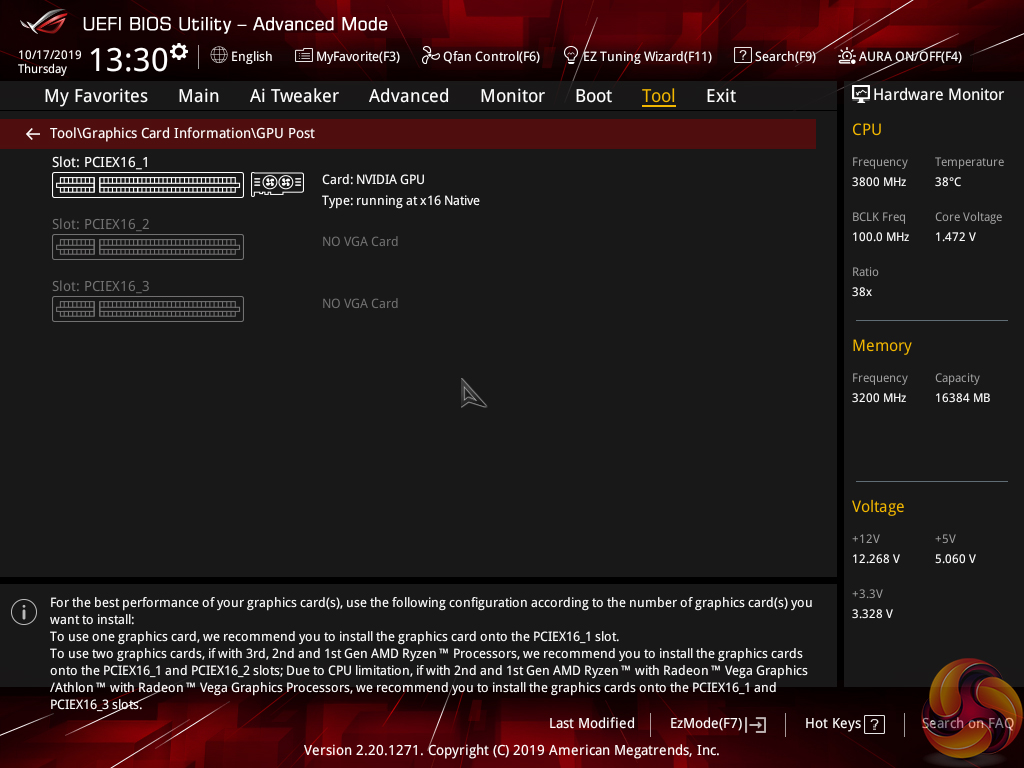The height and width of the screenshot is (768, 1024).
Task: Click the 'Slot: PCIEX16_2' label
Action: pos(101,225)
